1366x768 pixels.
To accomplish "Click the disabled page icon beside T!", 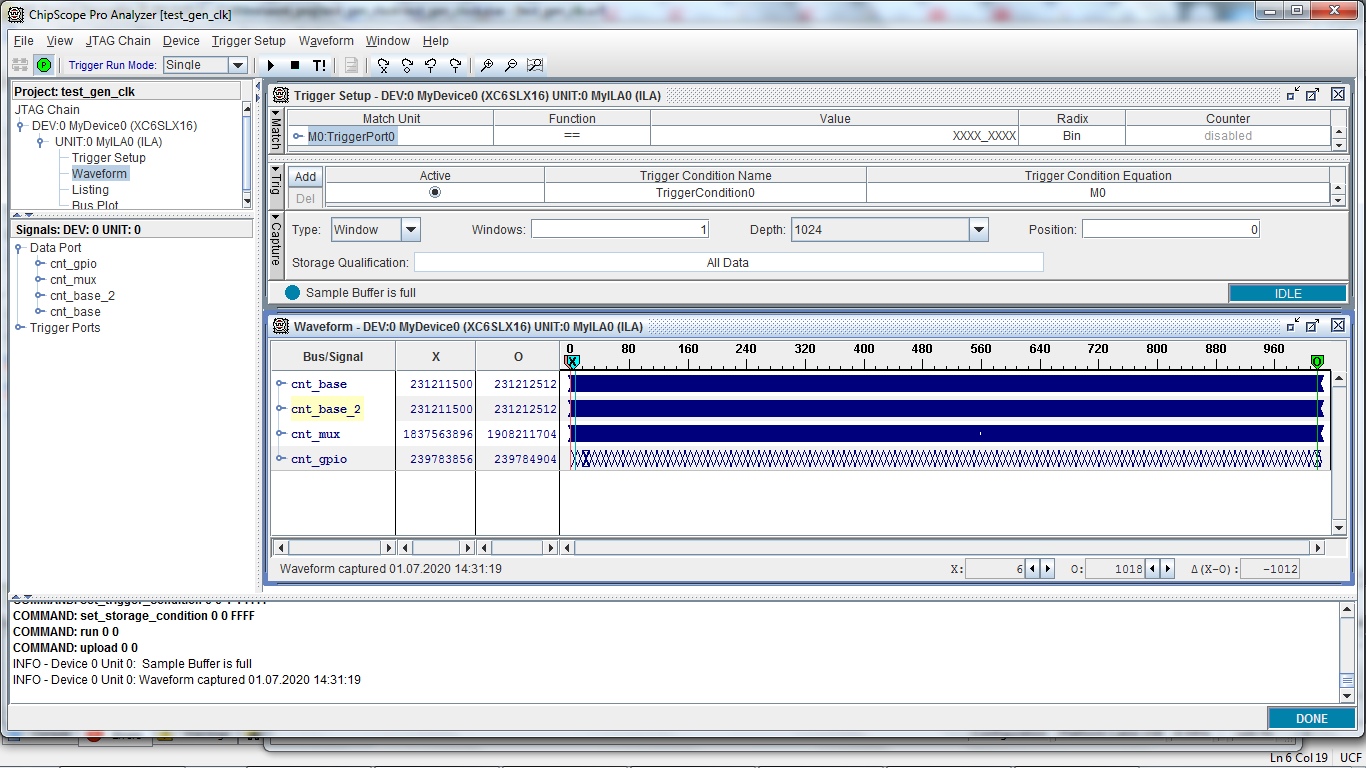I will (x=351, y=65).
